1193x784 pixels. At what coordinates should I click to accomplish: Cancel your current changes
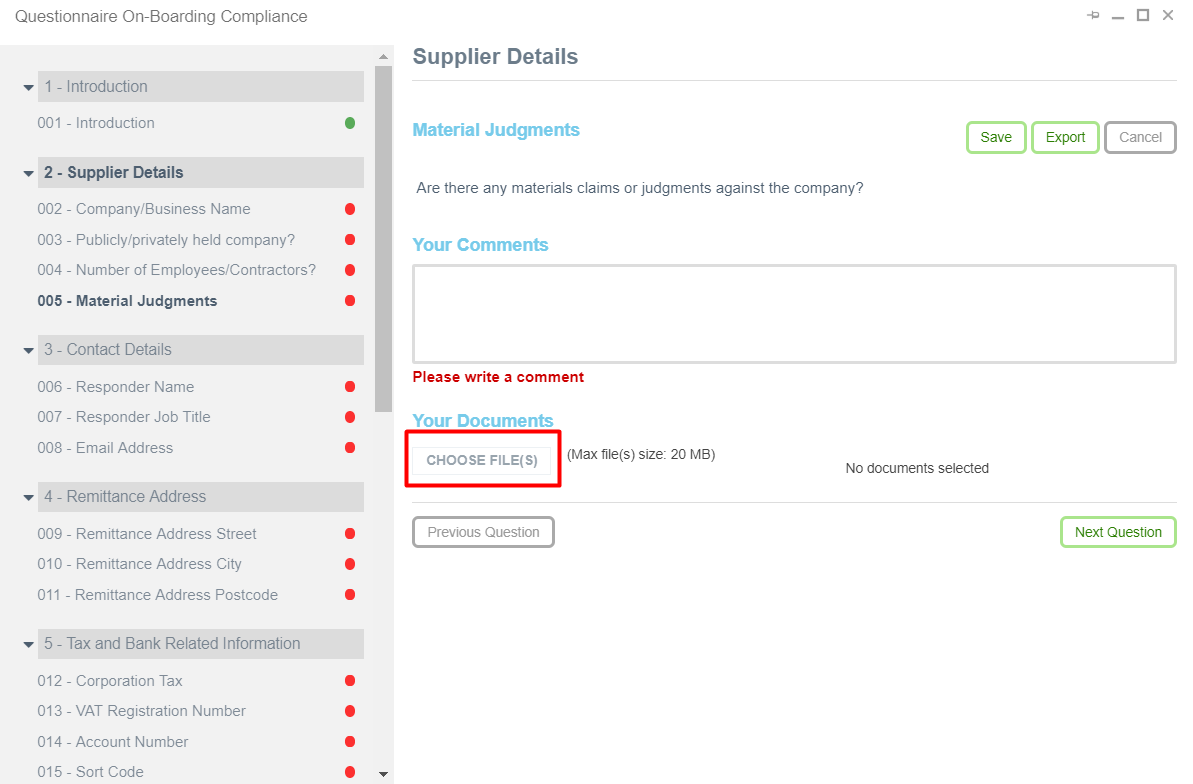tap(1139, 137)
